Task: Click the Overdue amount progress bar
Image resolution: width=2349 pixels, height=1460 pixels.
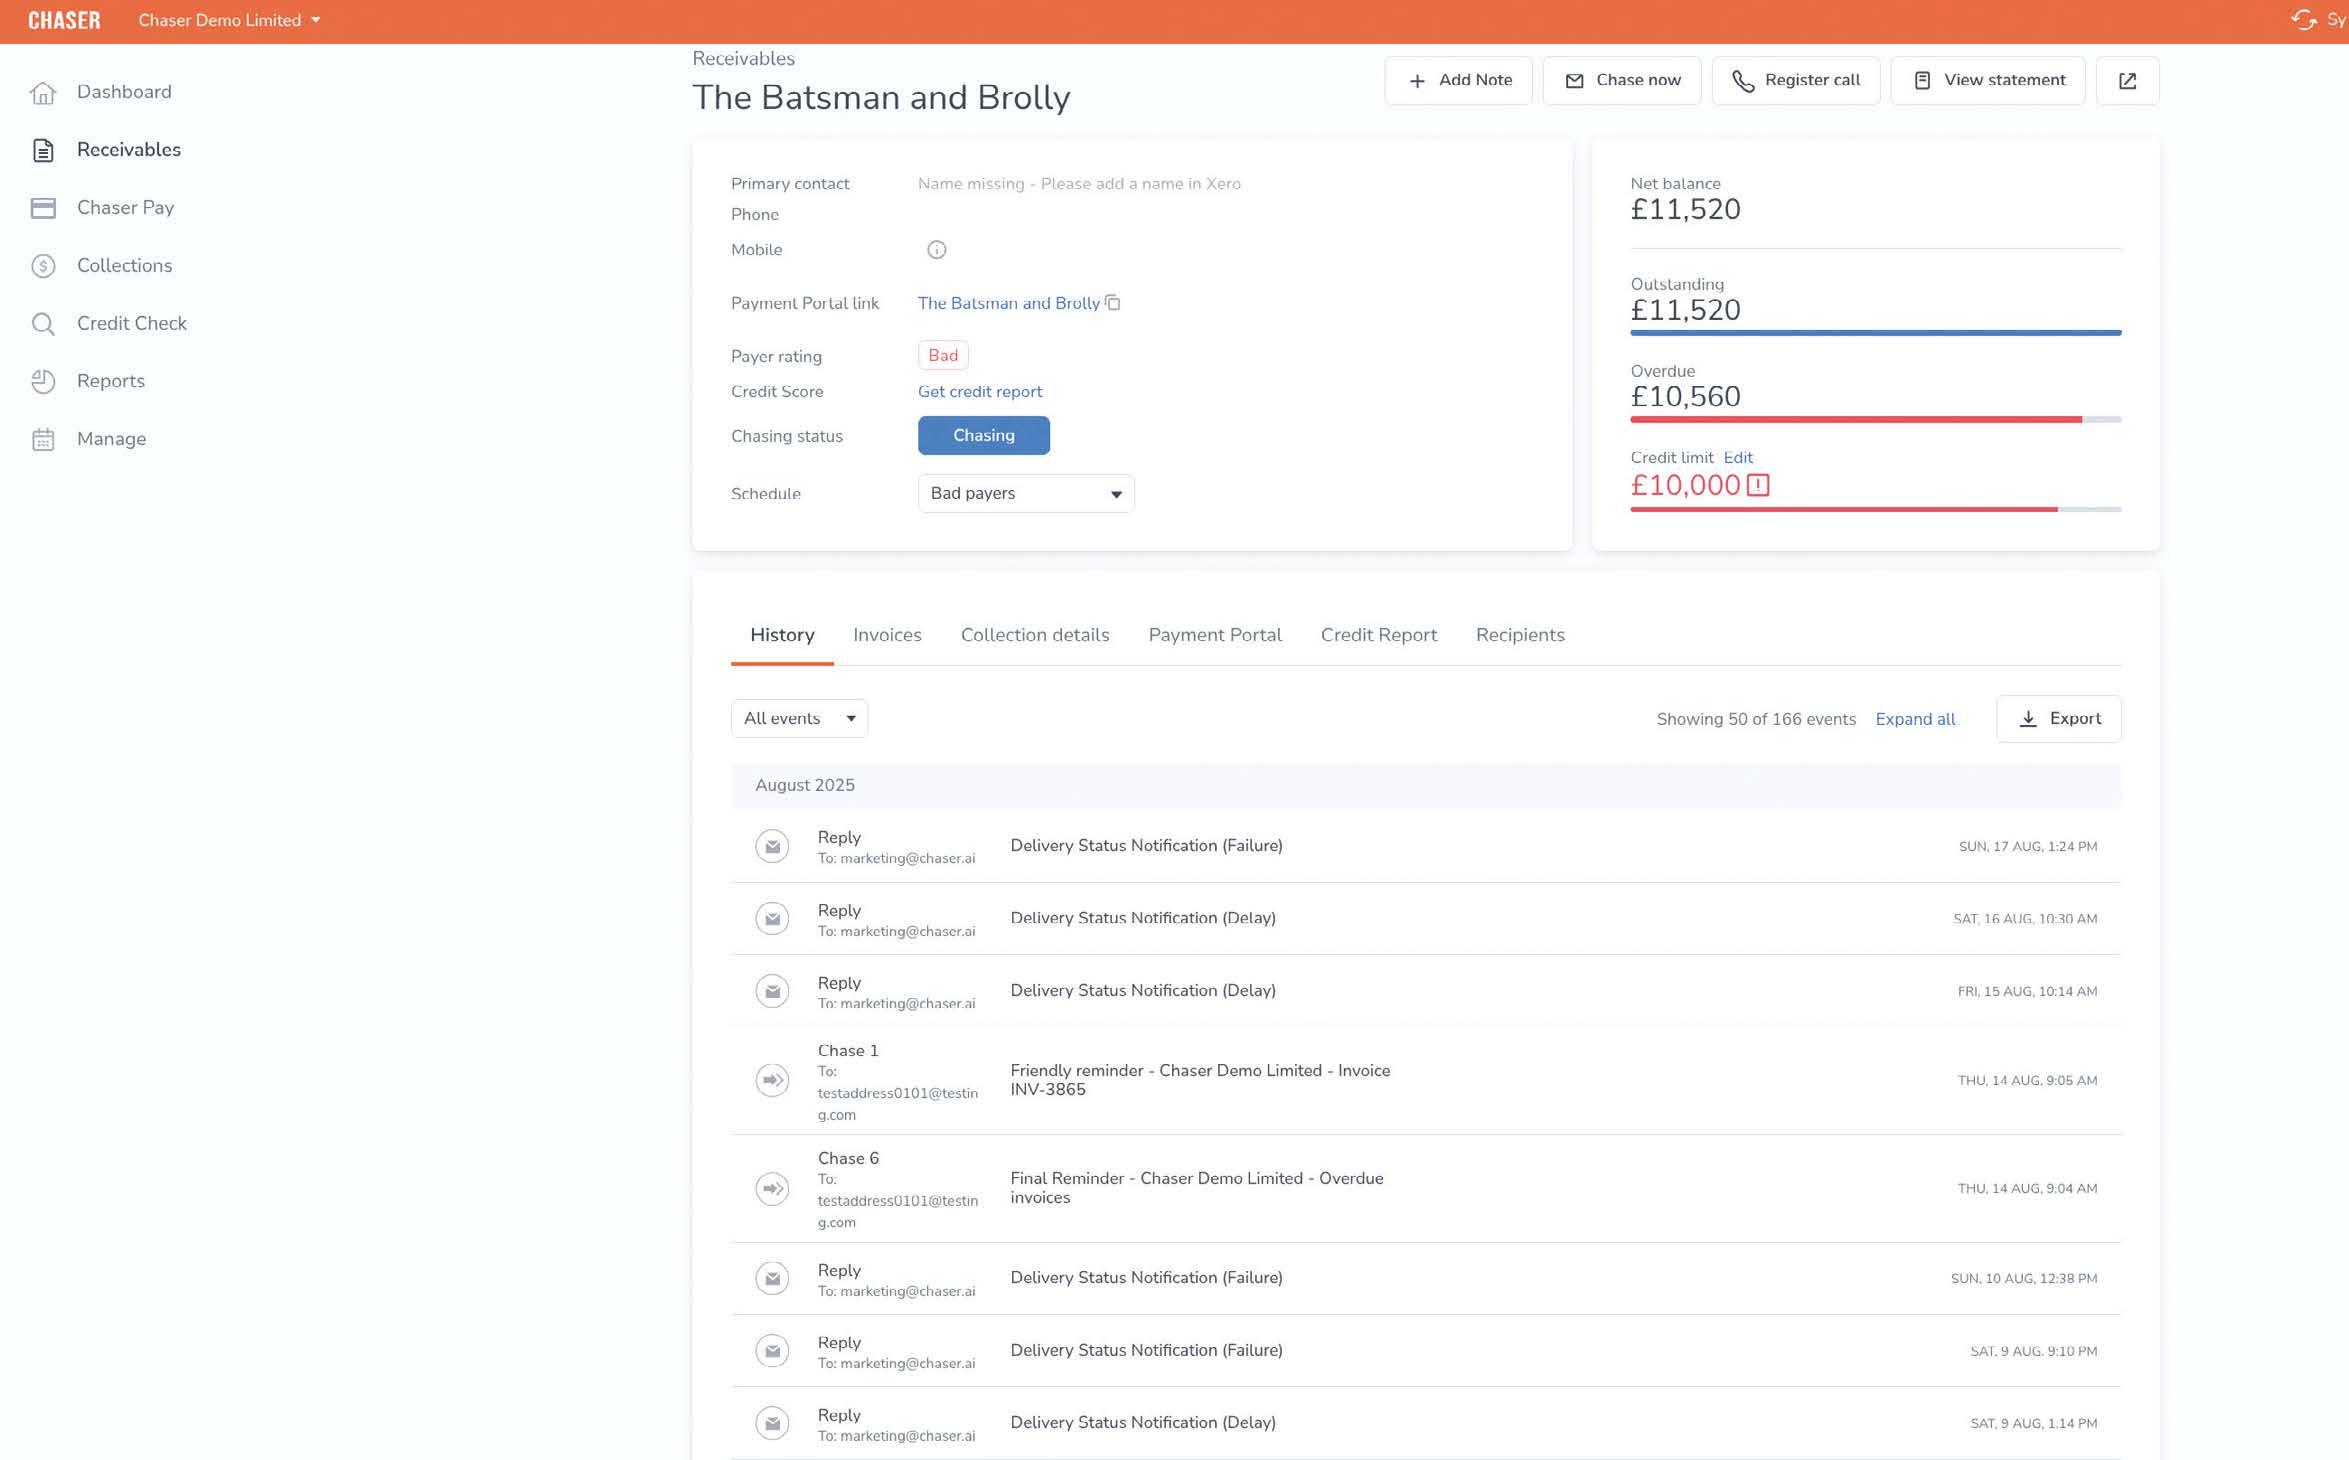Action: click(1874, 420)
